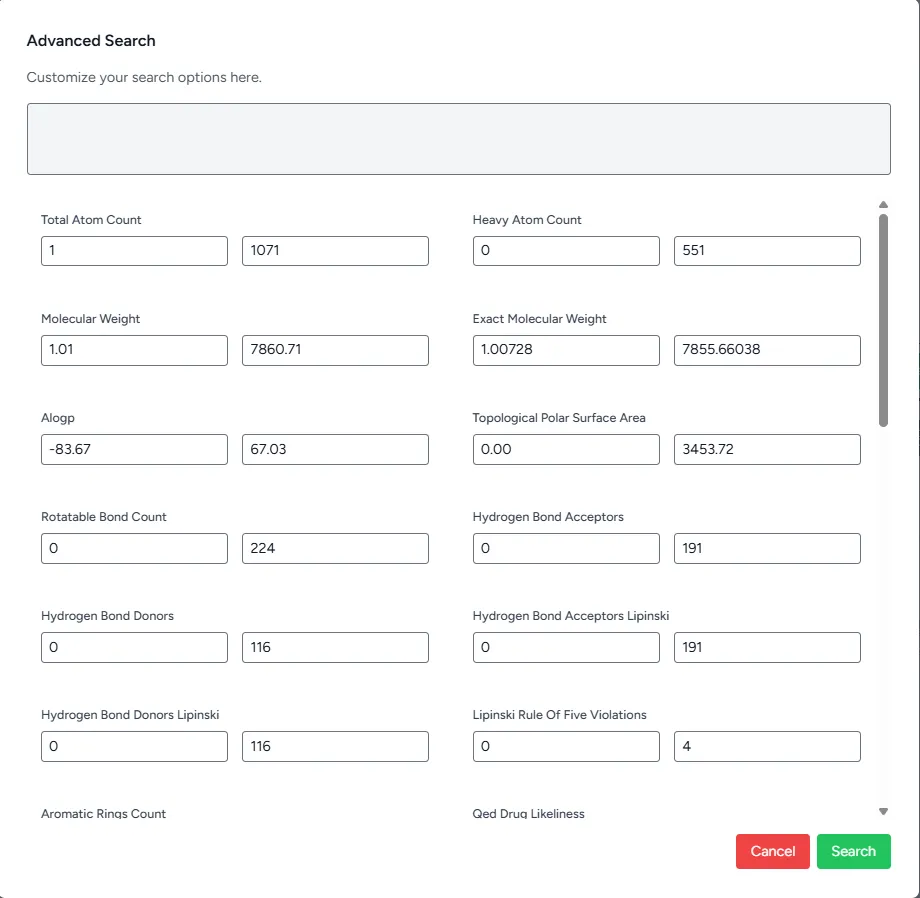Click the Total Atom Count minimum field
The height and width of the screenshot is (898, 920).
click(134, 251)
